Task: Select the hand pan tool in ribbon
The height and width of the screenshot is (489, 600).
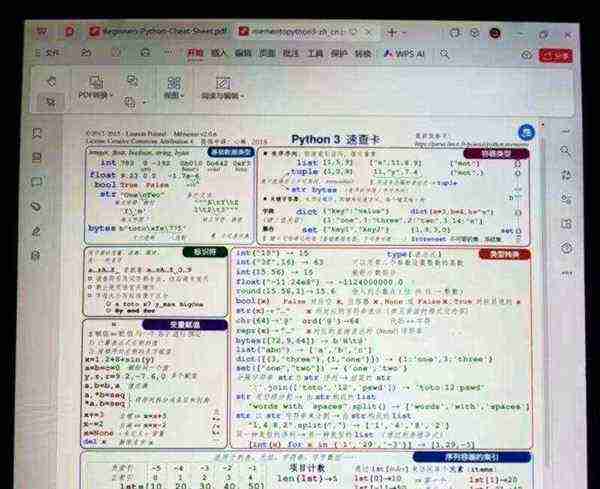Action: click(51, 81)
